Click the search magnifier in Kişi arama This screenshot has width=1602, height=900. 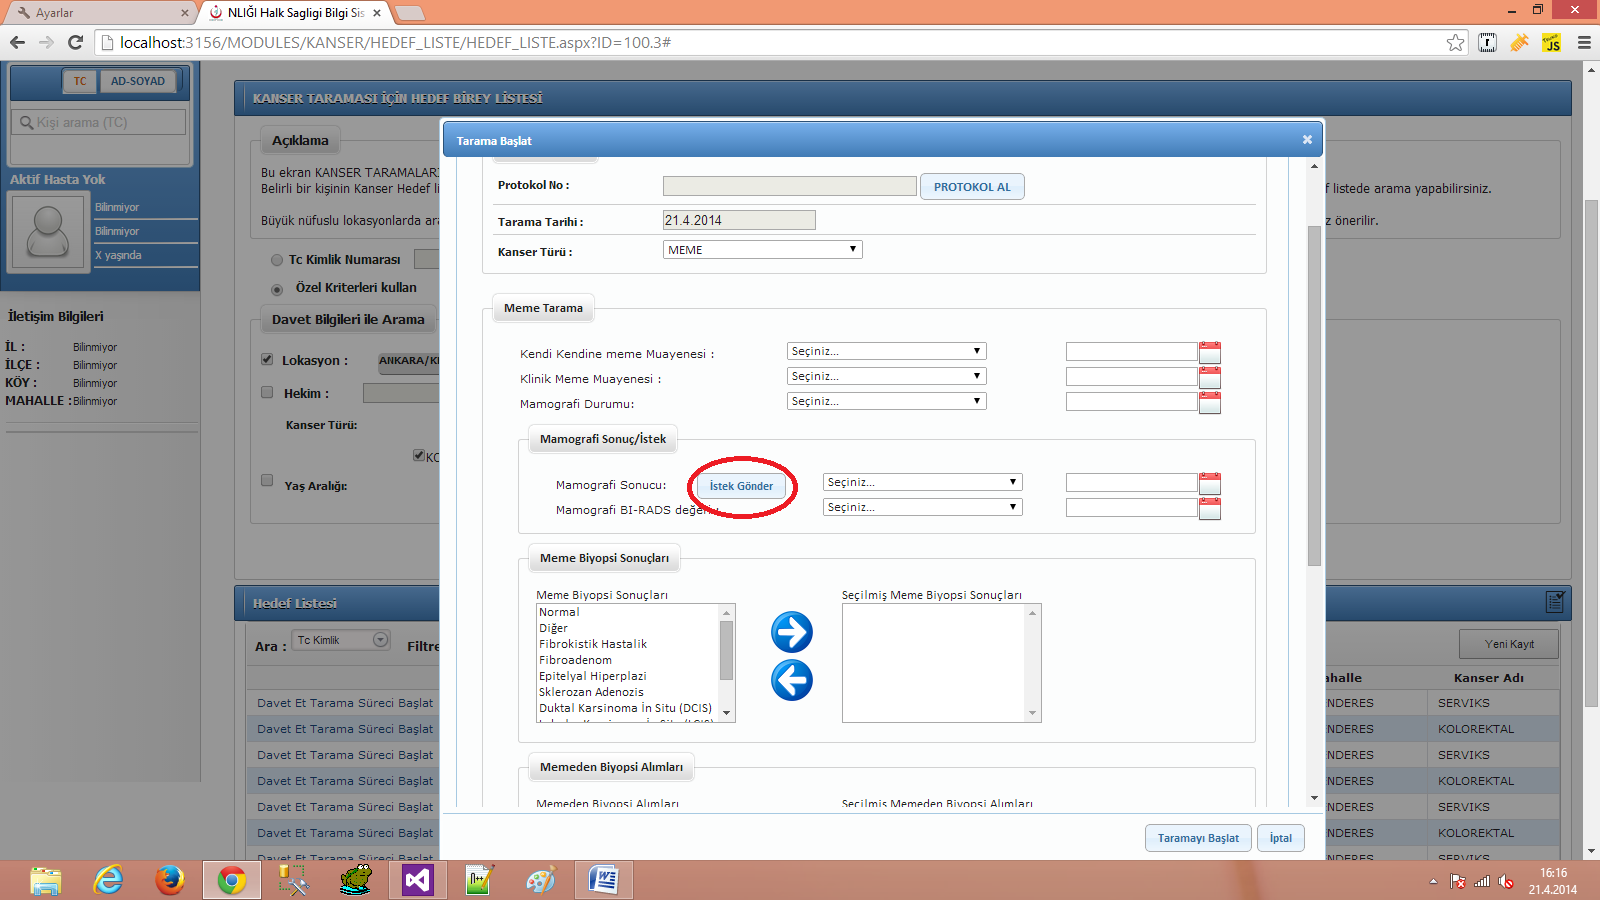click(27, 122)
